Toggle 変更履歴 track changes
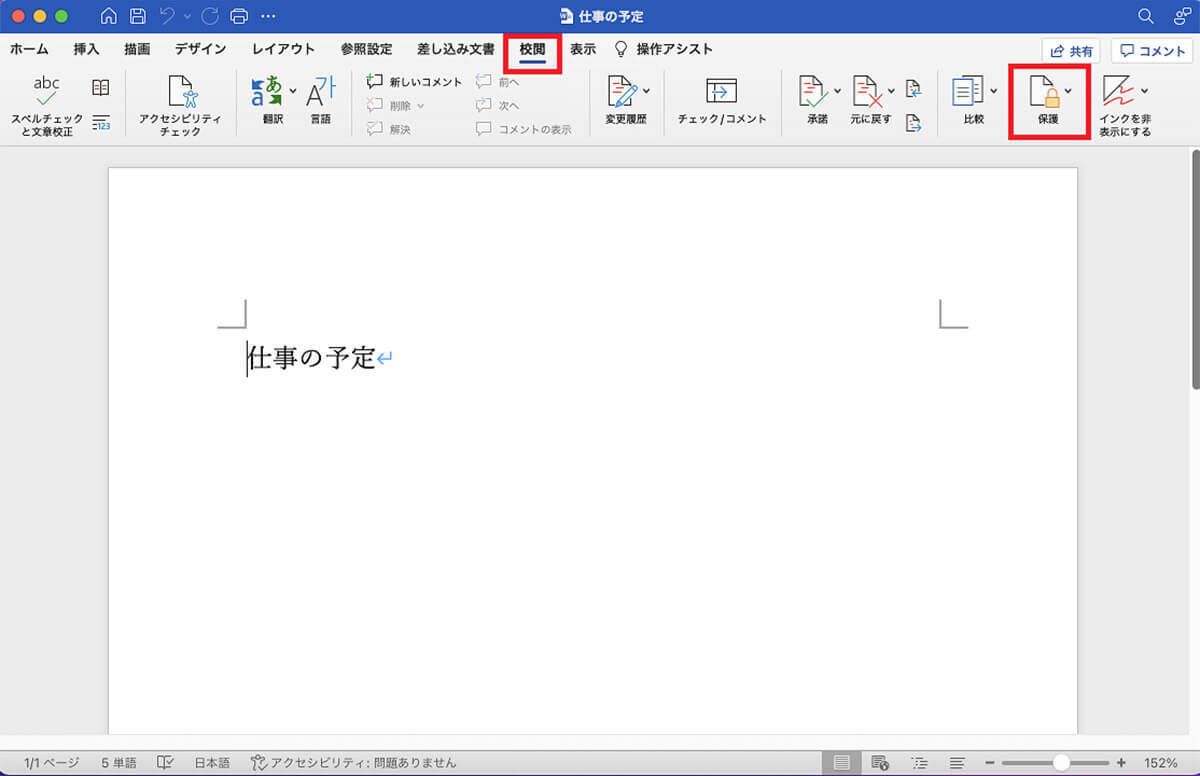Image resolution: width=1200 pixels, height=776 pixels. coord(624,92)
